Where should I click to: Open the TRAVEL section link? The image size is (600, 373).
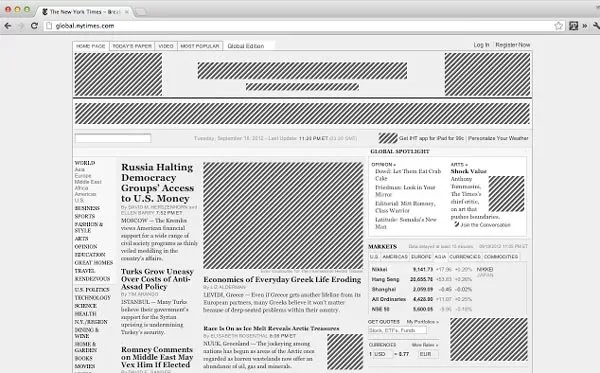pyautogui.click(x=85, y=270)
